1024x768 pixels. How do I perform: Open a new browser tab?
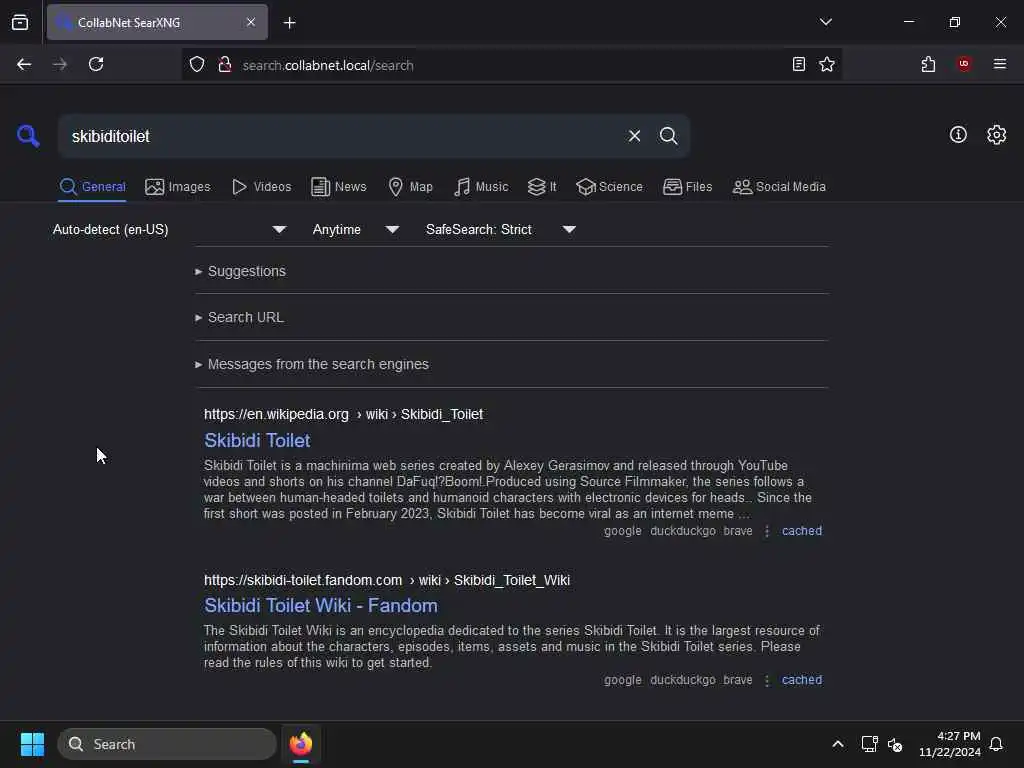coord(289,23)
